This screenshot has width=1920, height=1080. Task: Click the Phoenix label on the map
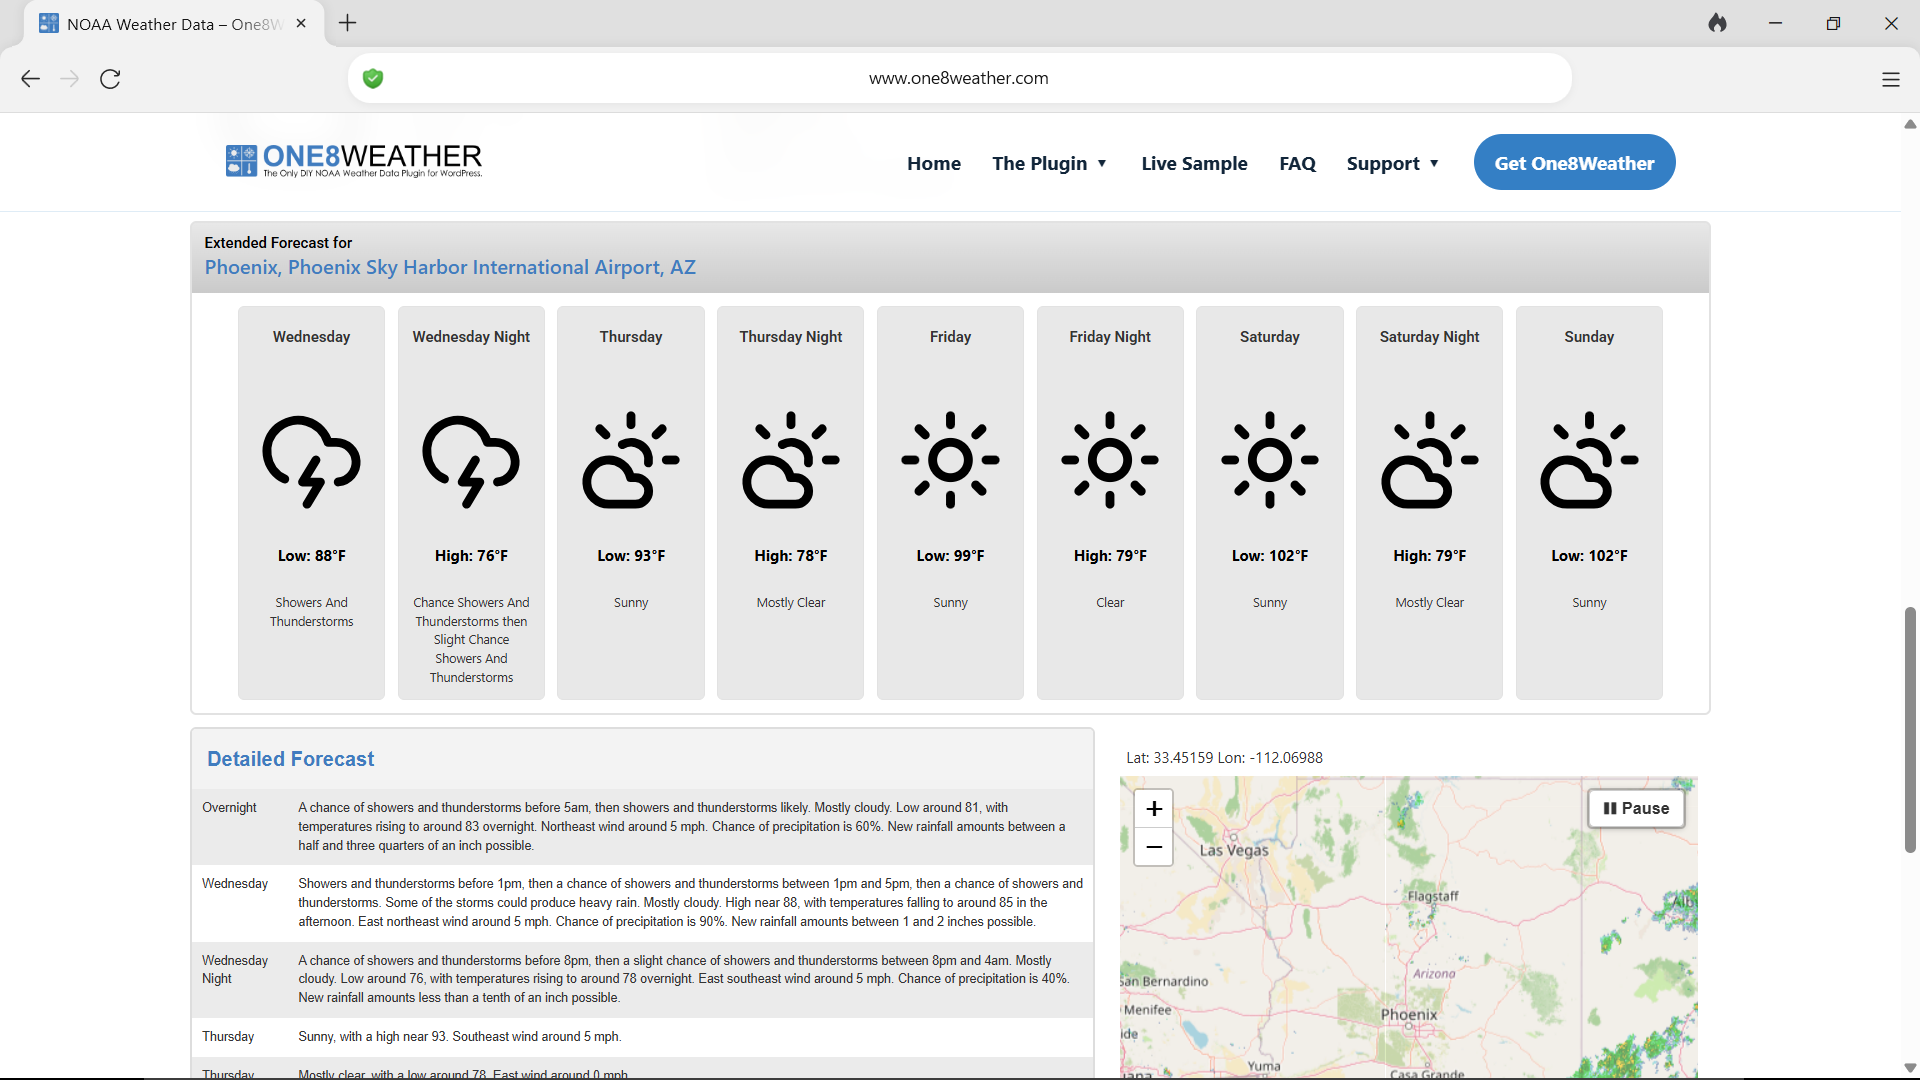click(1409, 1014)
